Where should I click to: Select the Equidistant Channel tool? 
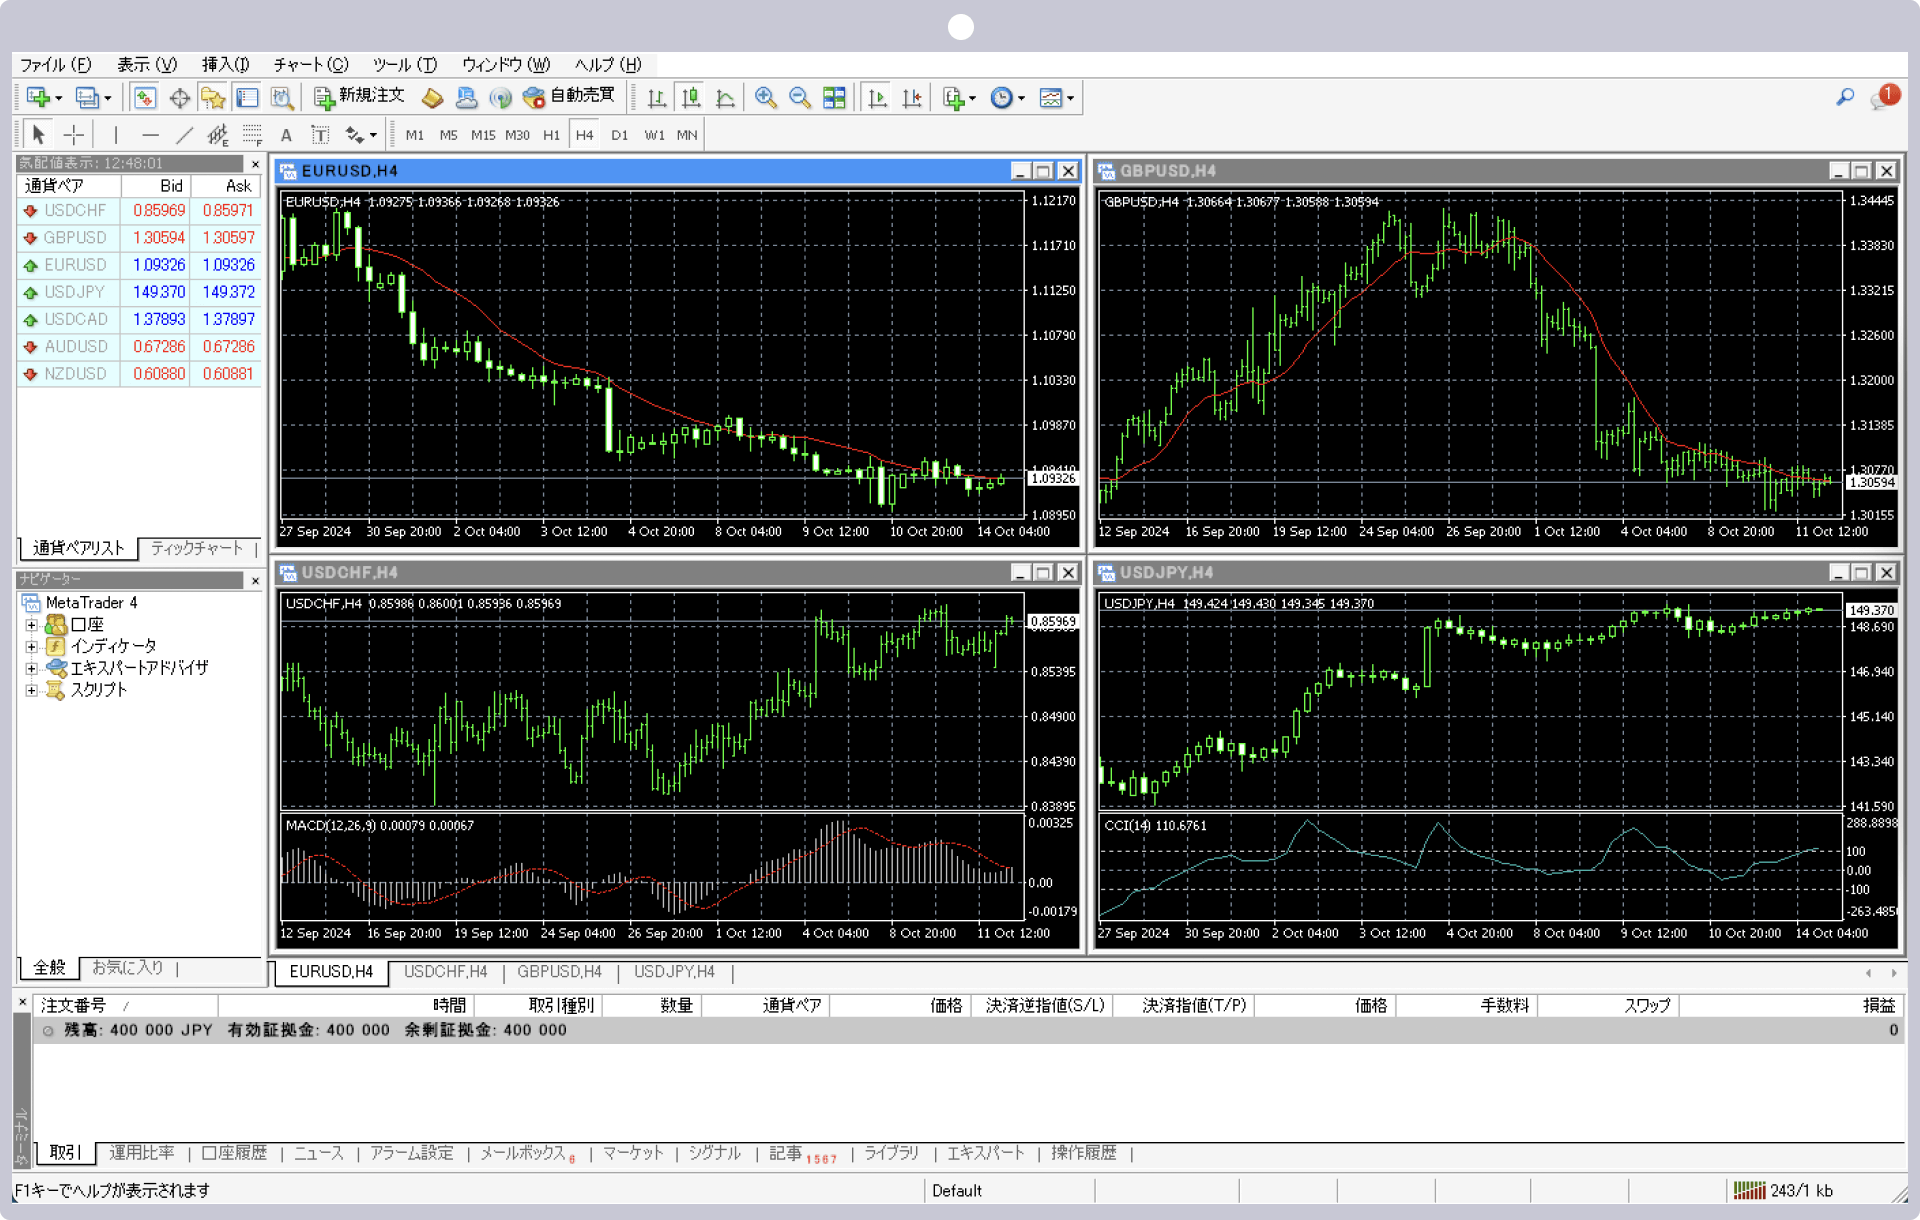tap(217, 134)
